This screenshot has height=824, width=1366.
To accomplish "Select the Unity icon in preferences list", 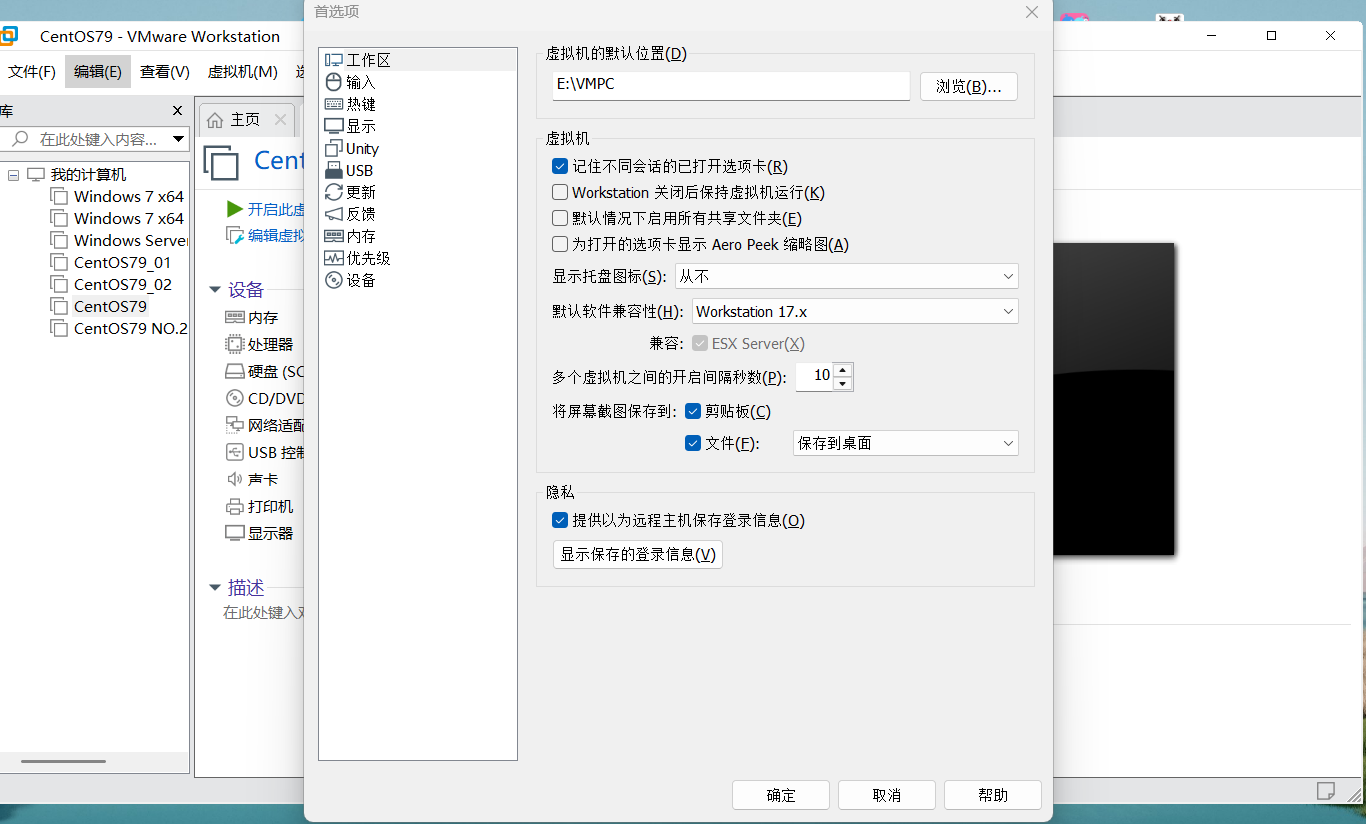I will point(334,148).
